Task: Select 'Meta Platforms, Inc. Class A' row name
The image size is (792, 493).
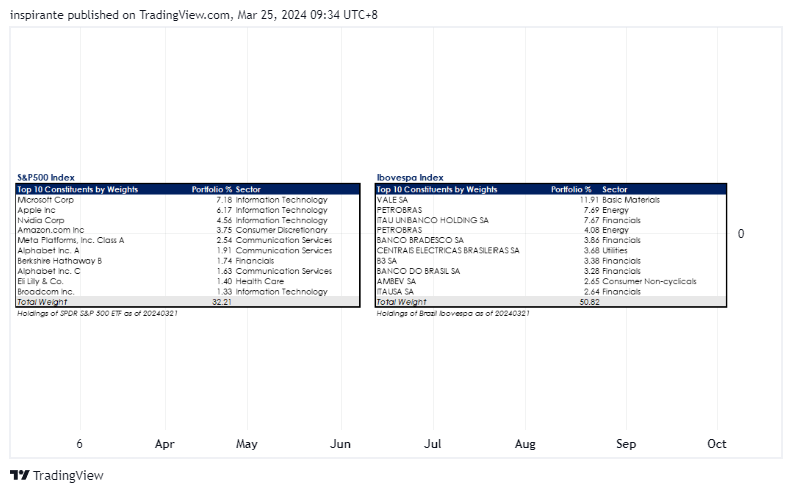Action: point(71,240)
